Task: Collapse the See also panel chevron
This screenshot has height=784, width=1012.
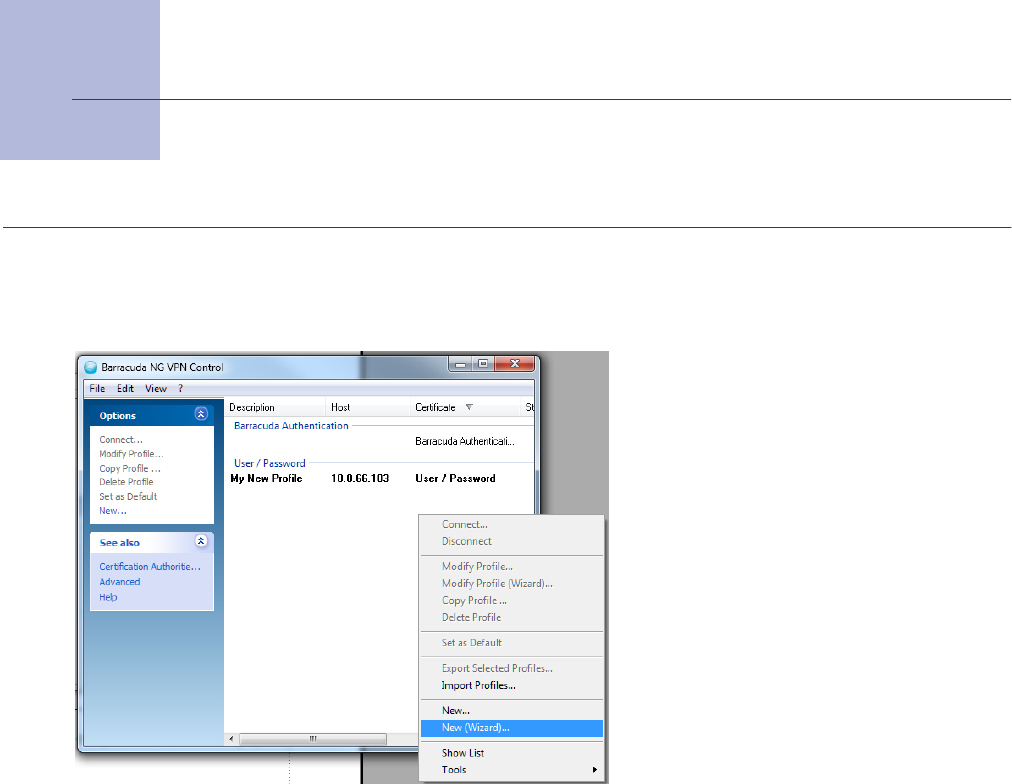Action: tap(201, 541)
